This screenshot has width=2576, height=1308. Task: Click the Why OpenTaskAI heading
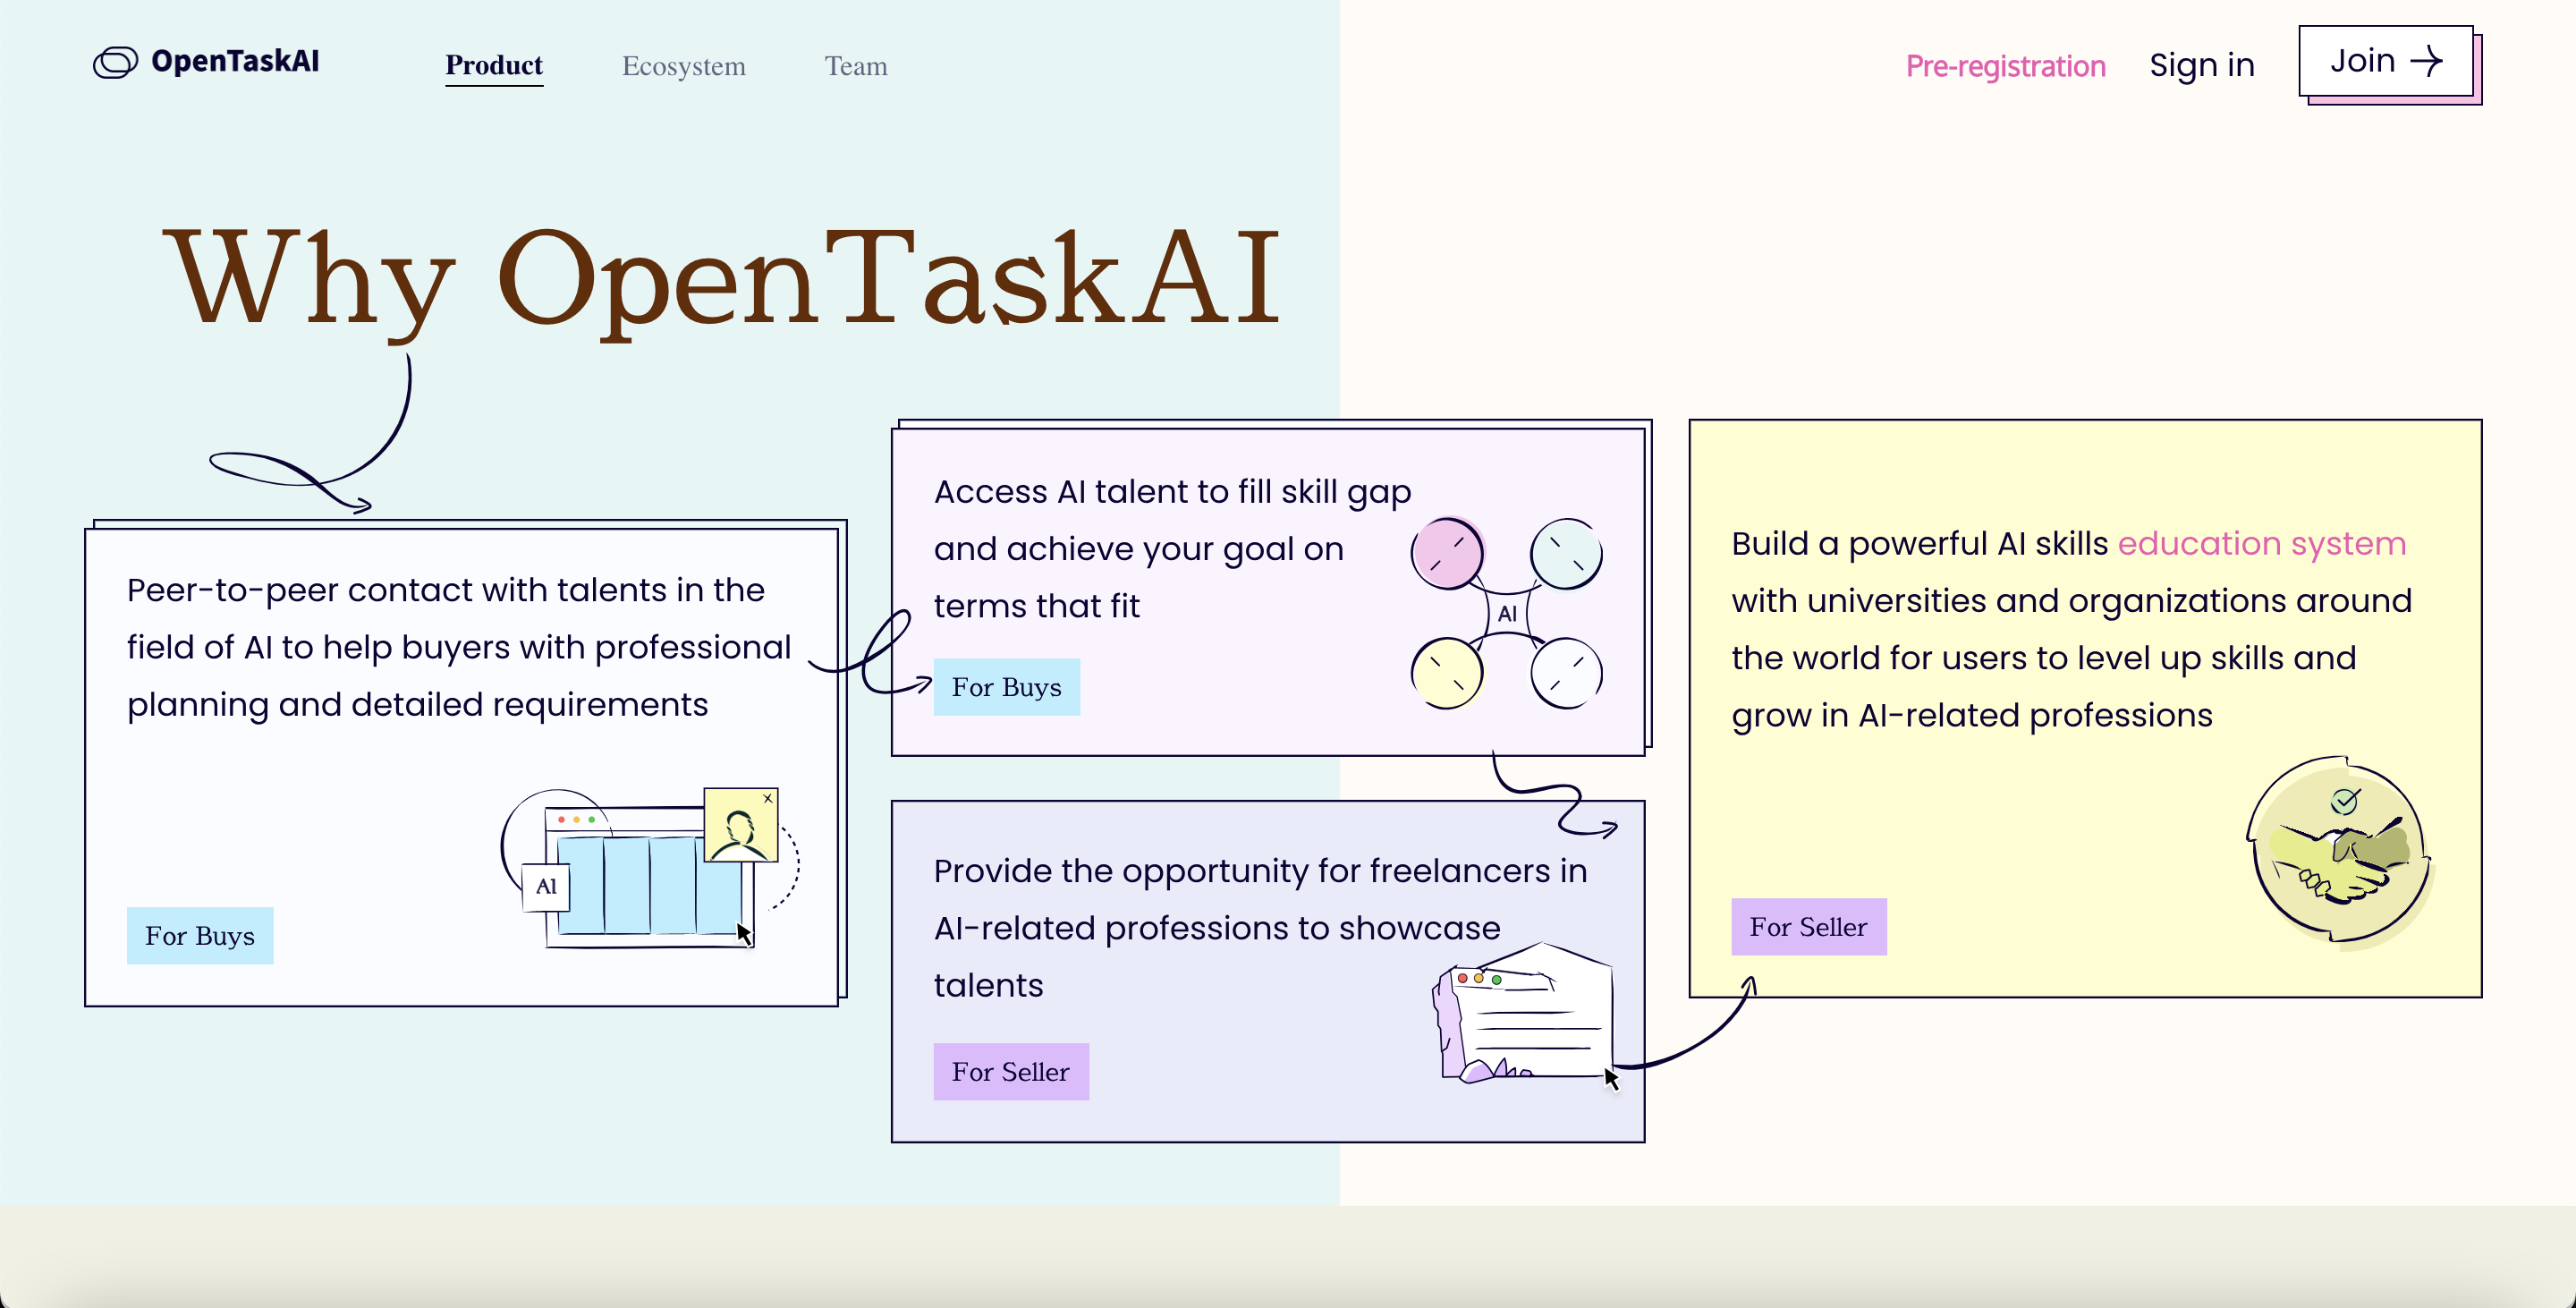(720, 277)
